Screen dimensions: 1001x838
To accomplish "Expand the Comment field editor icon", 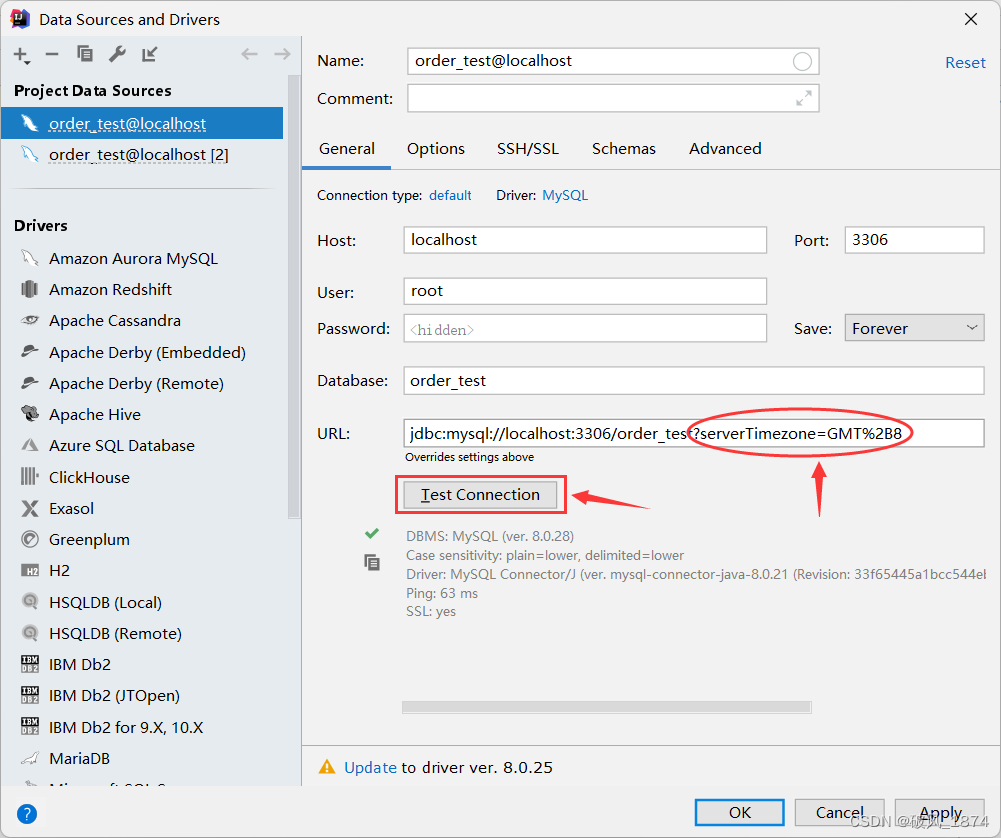I will pos(803,98).
